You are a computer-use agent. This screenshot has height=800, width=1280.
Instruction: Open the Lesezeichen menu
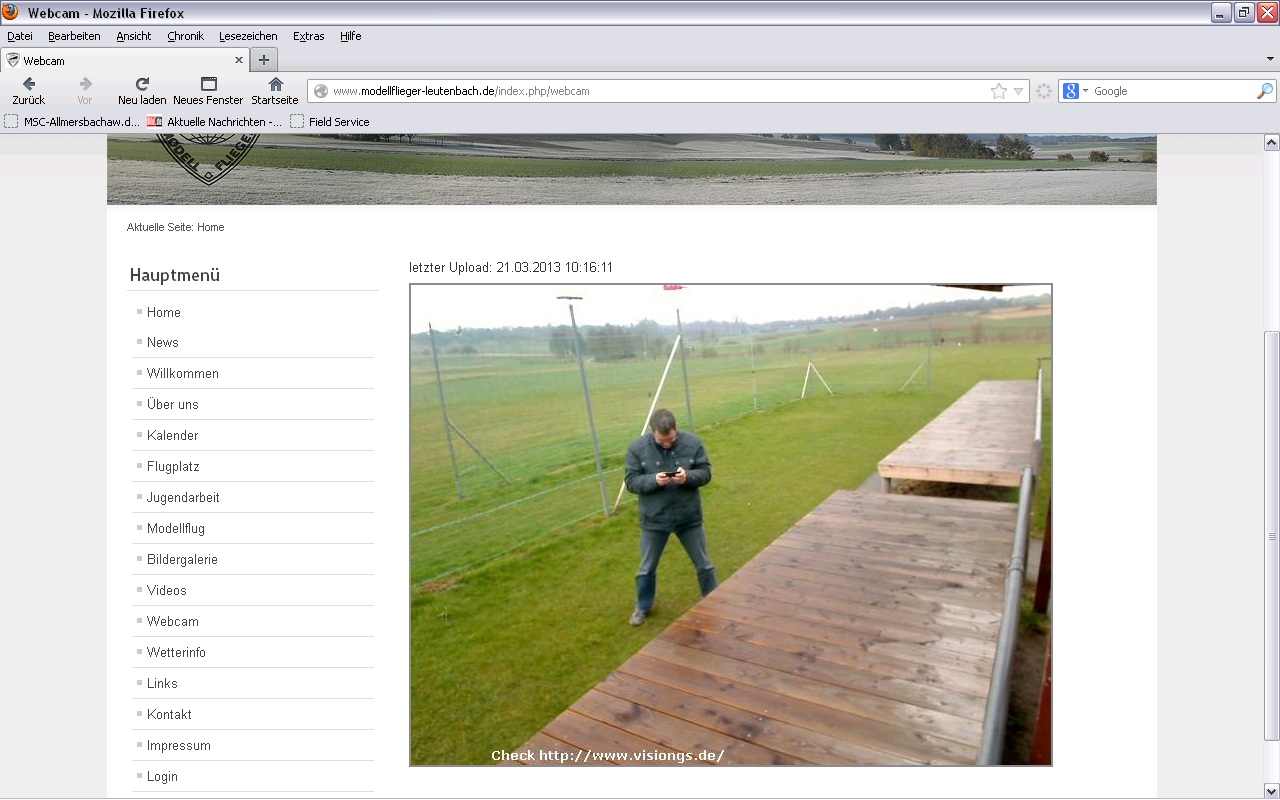coord(247,36)
